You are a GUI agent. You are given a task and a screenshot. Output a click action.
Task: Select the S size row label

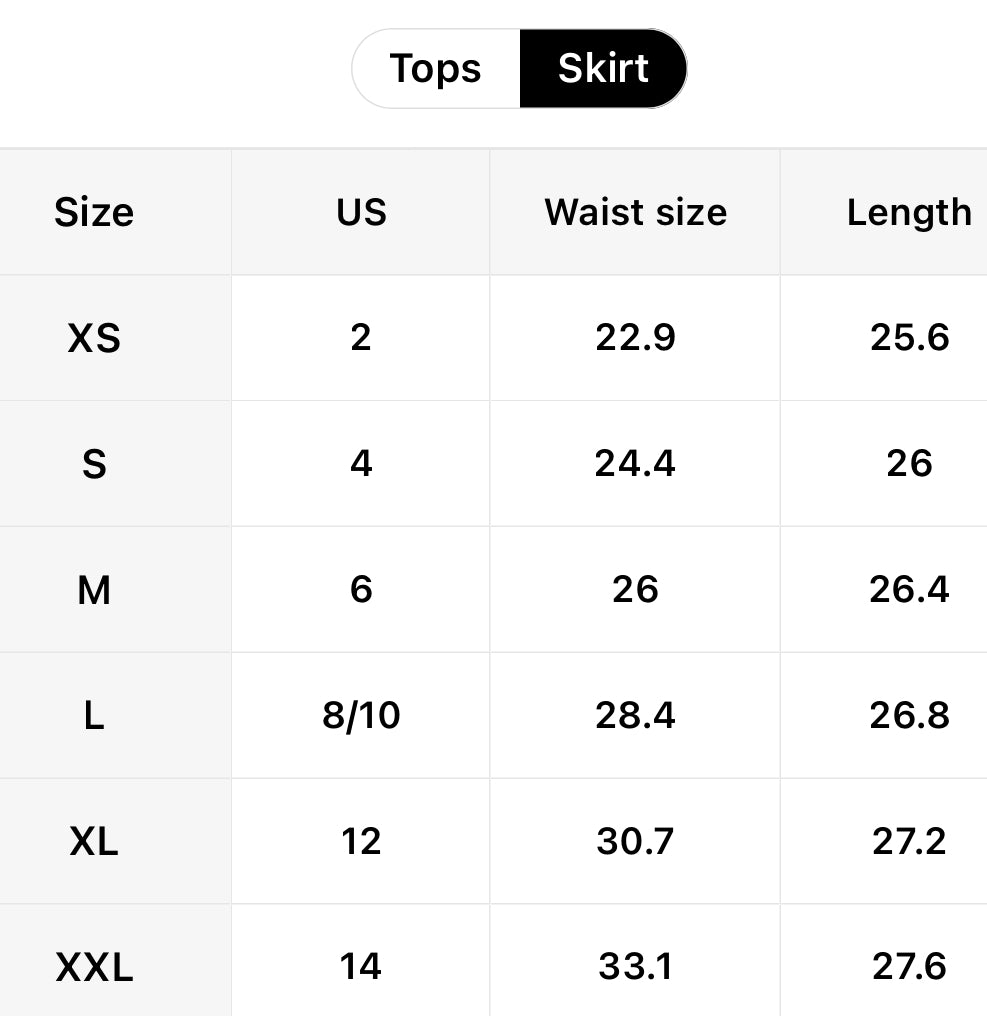click(x=94, y=464)
